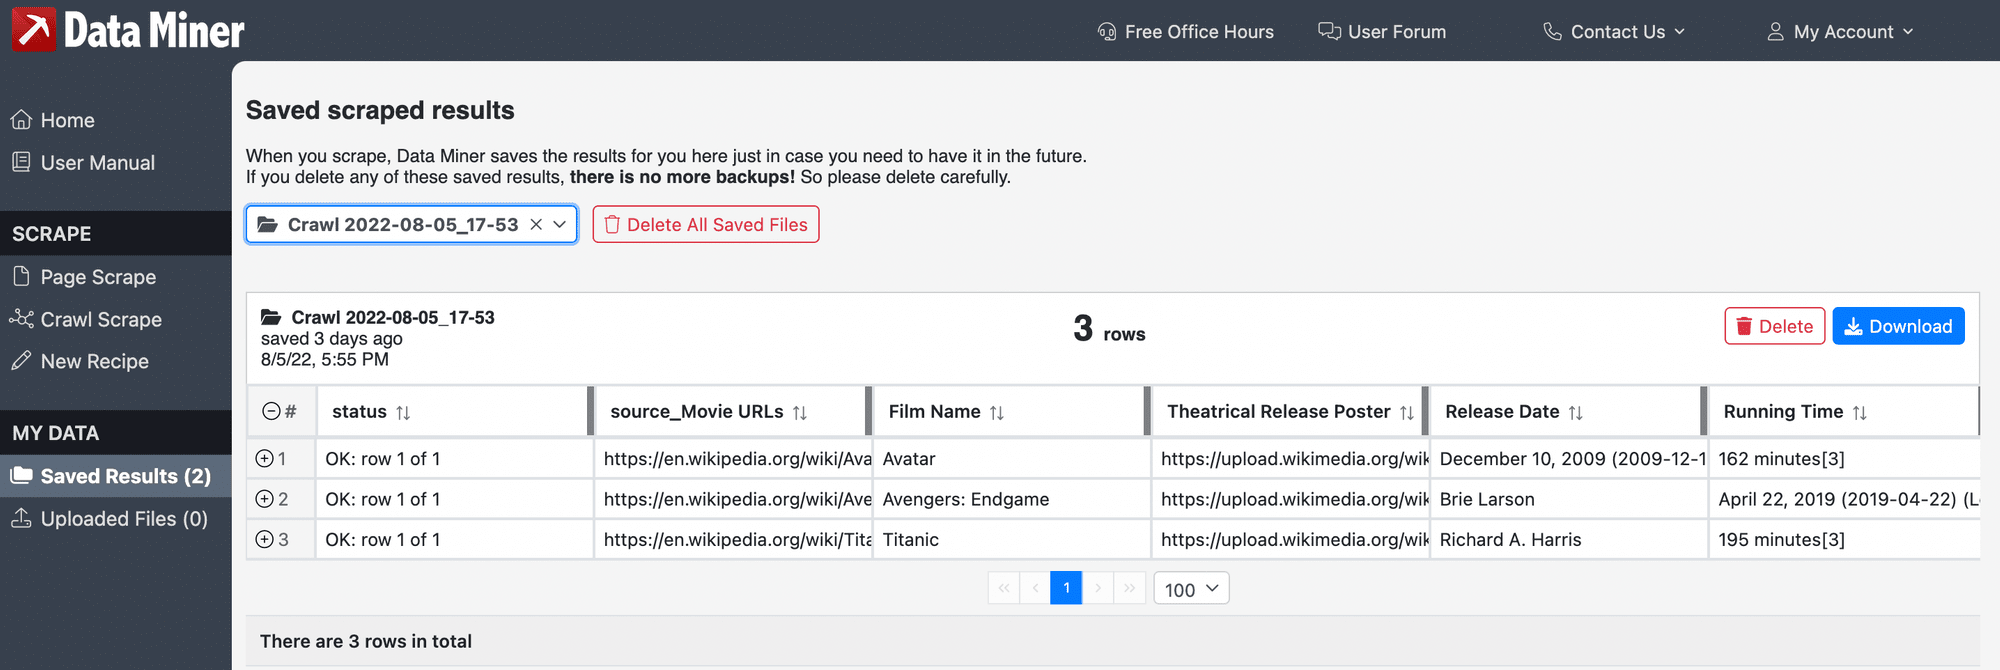Click row 2 status OK cell
Screen dimensions: 2000x670
tap(455, 498)
